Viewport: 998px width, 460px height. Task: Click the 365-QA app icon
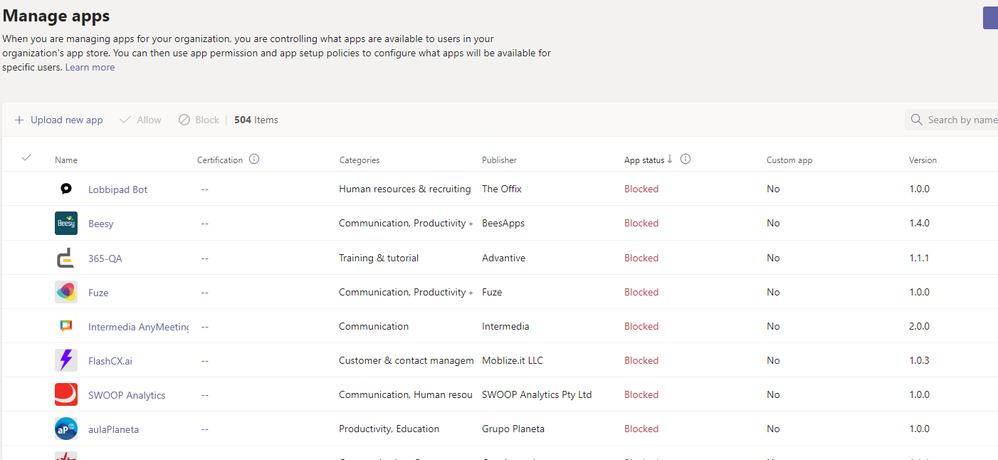coord(66,258)
